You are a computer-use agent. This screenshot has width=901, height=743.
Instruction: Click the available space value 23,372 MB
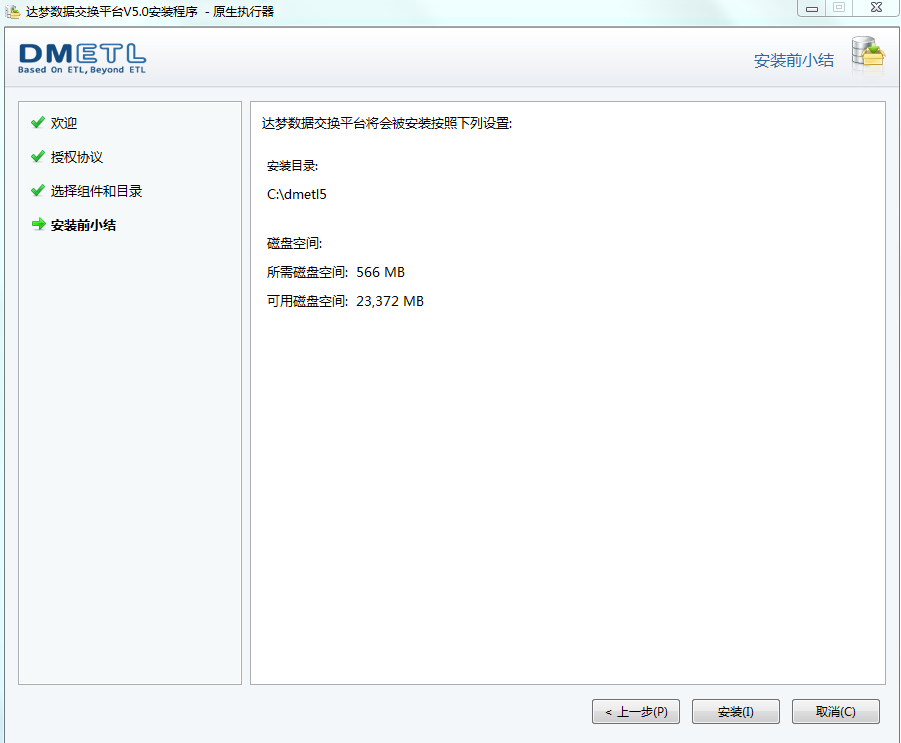(390, 301)
